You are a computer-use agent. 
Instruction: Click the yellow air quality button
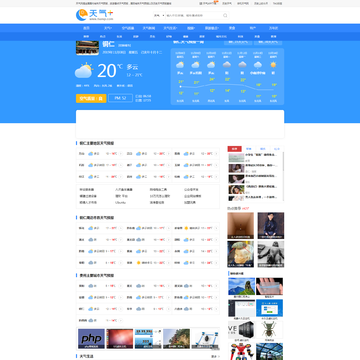coord(91,98)
